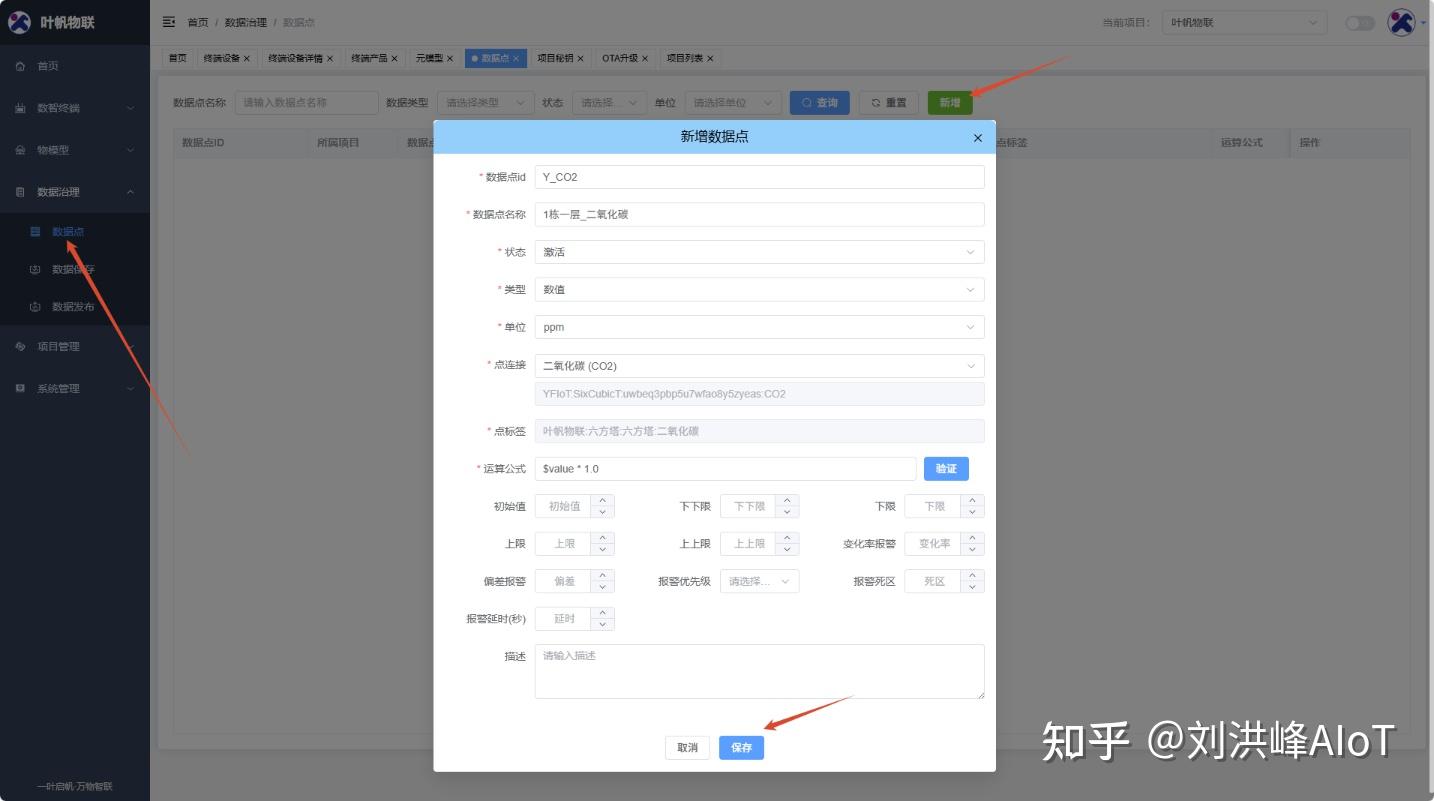Open 项目管理 using its sidebar icon
Viewport: 1434px width, 801px height.
pos(20,347)
